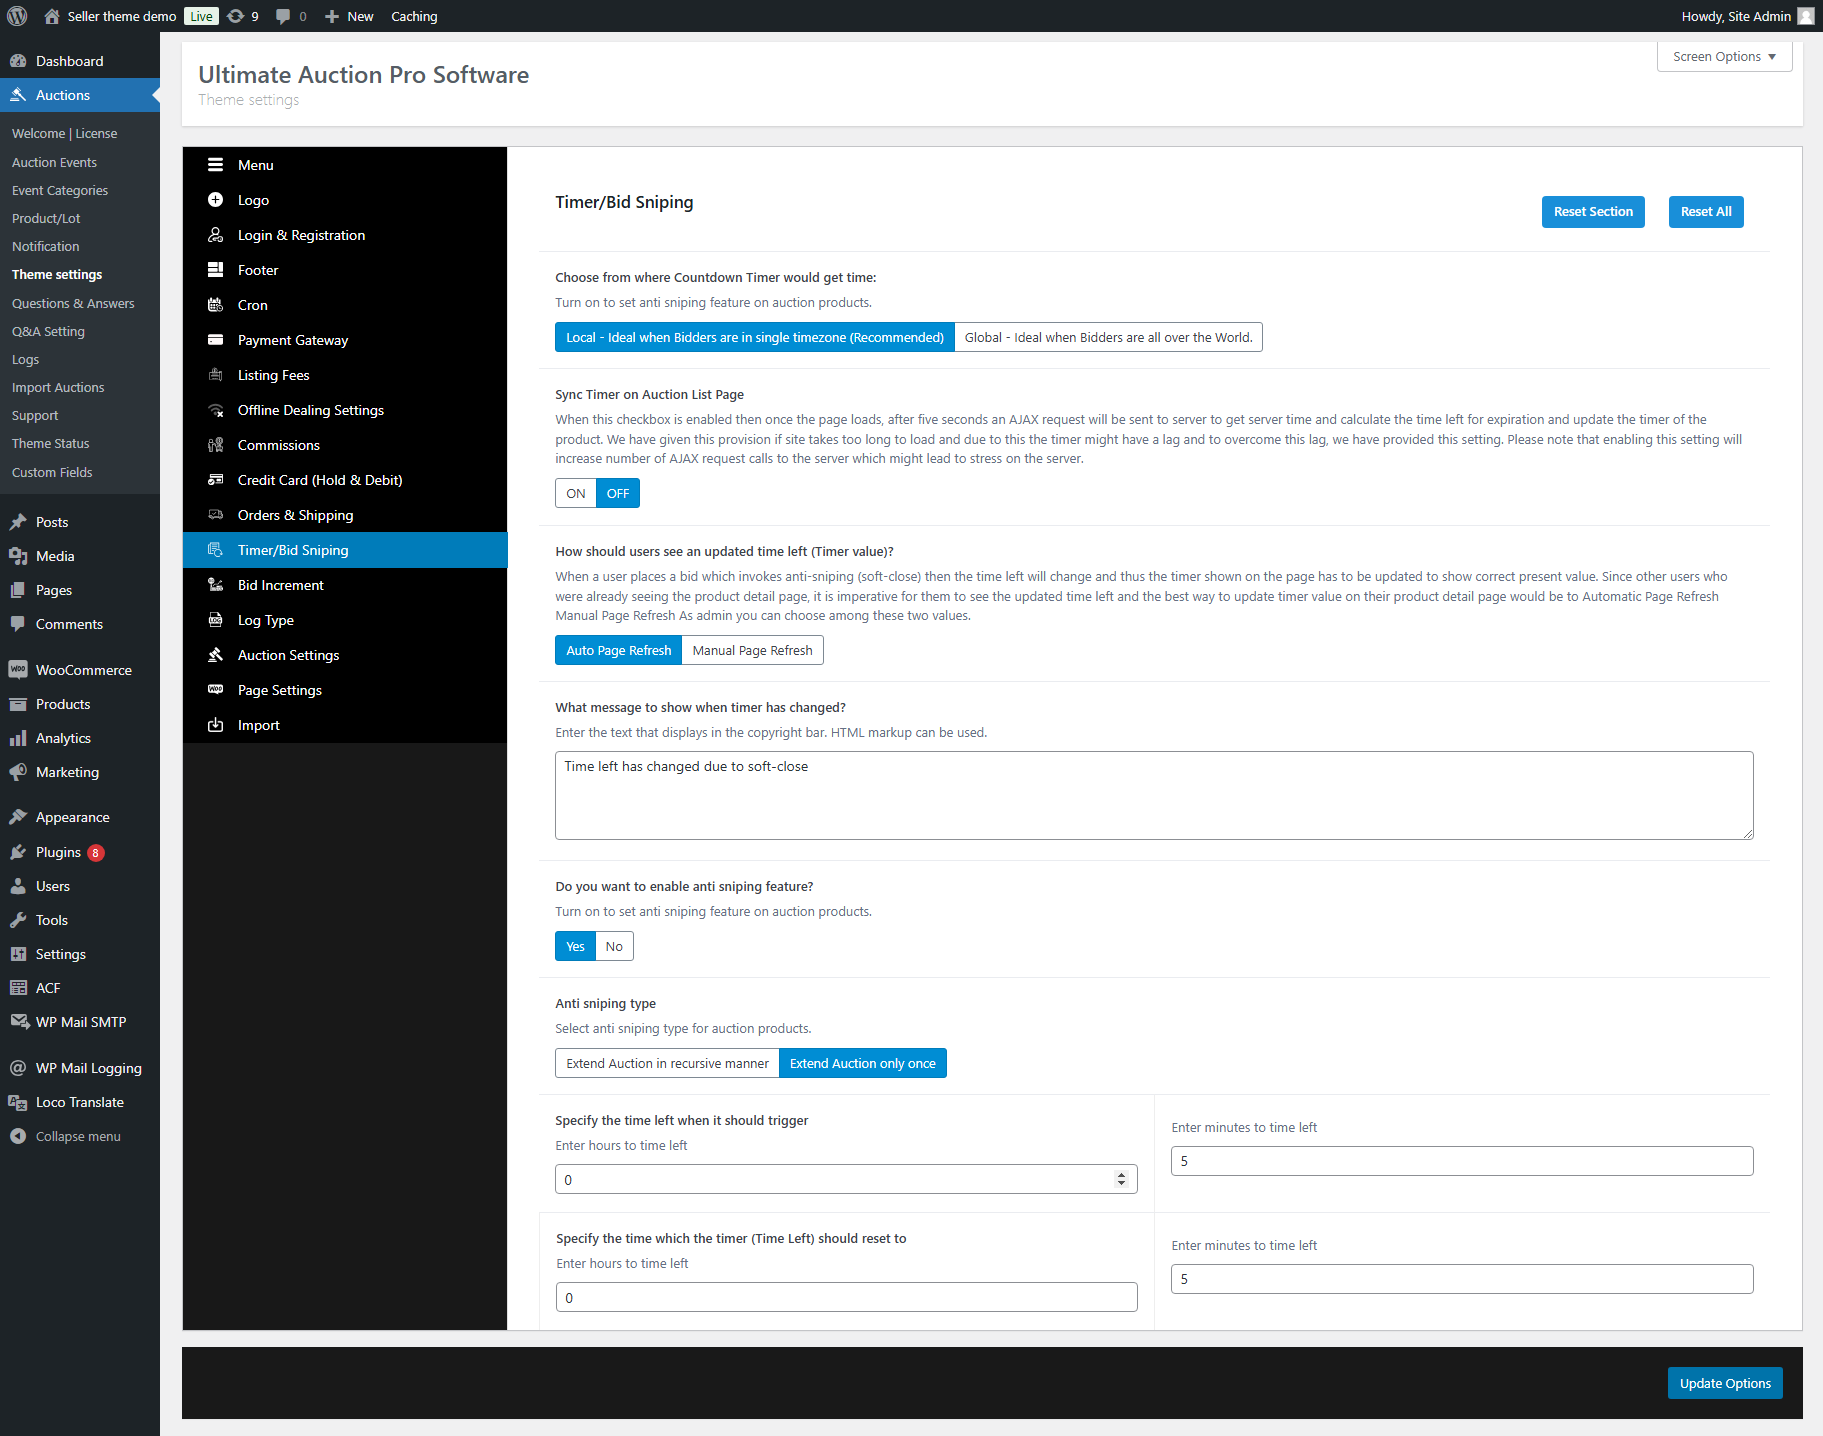Choose Auto Page Refresh
Viewport: 1823px width, 1436px height.
coord(619,650)
